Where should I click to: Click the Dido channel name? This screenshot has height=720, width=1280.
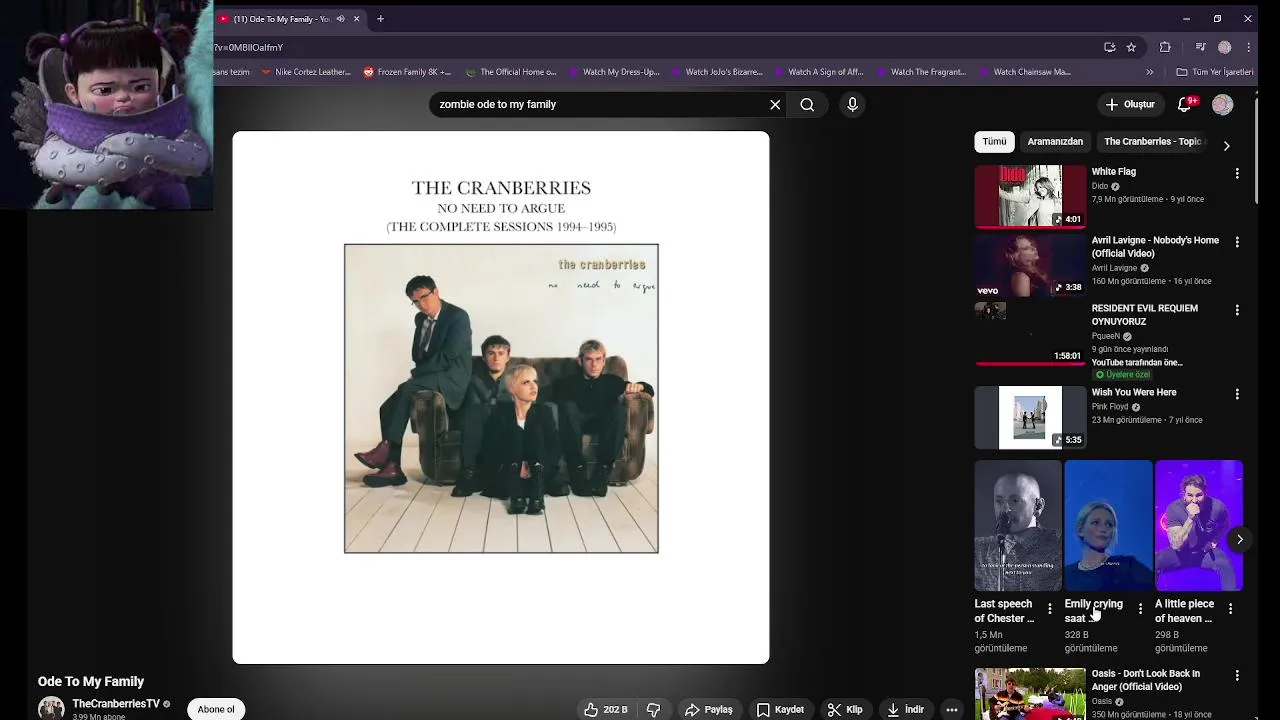pos(1100,186)
